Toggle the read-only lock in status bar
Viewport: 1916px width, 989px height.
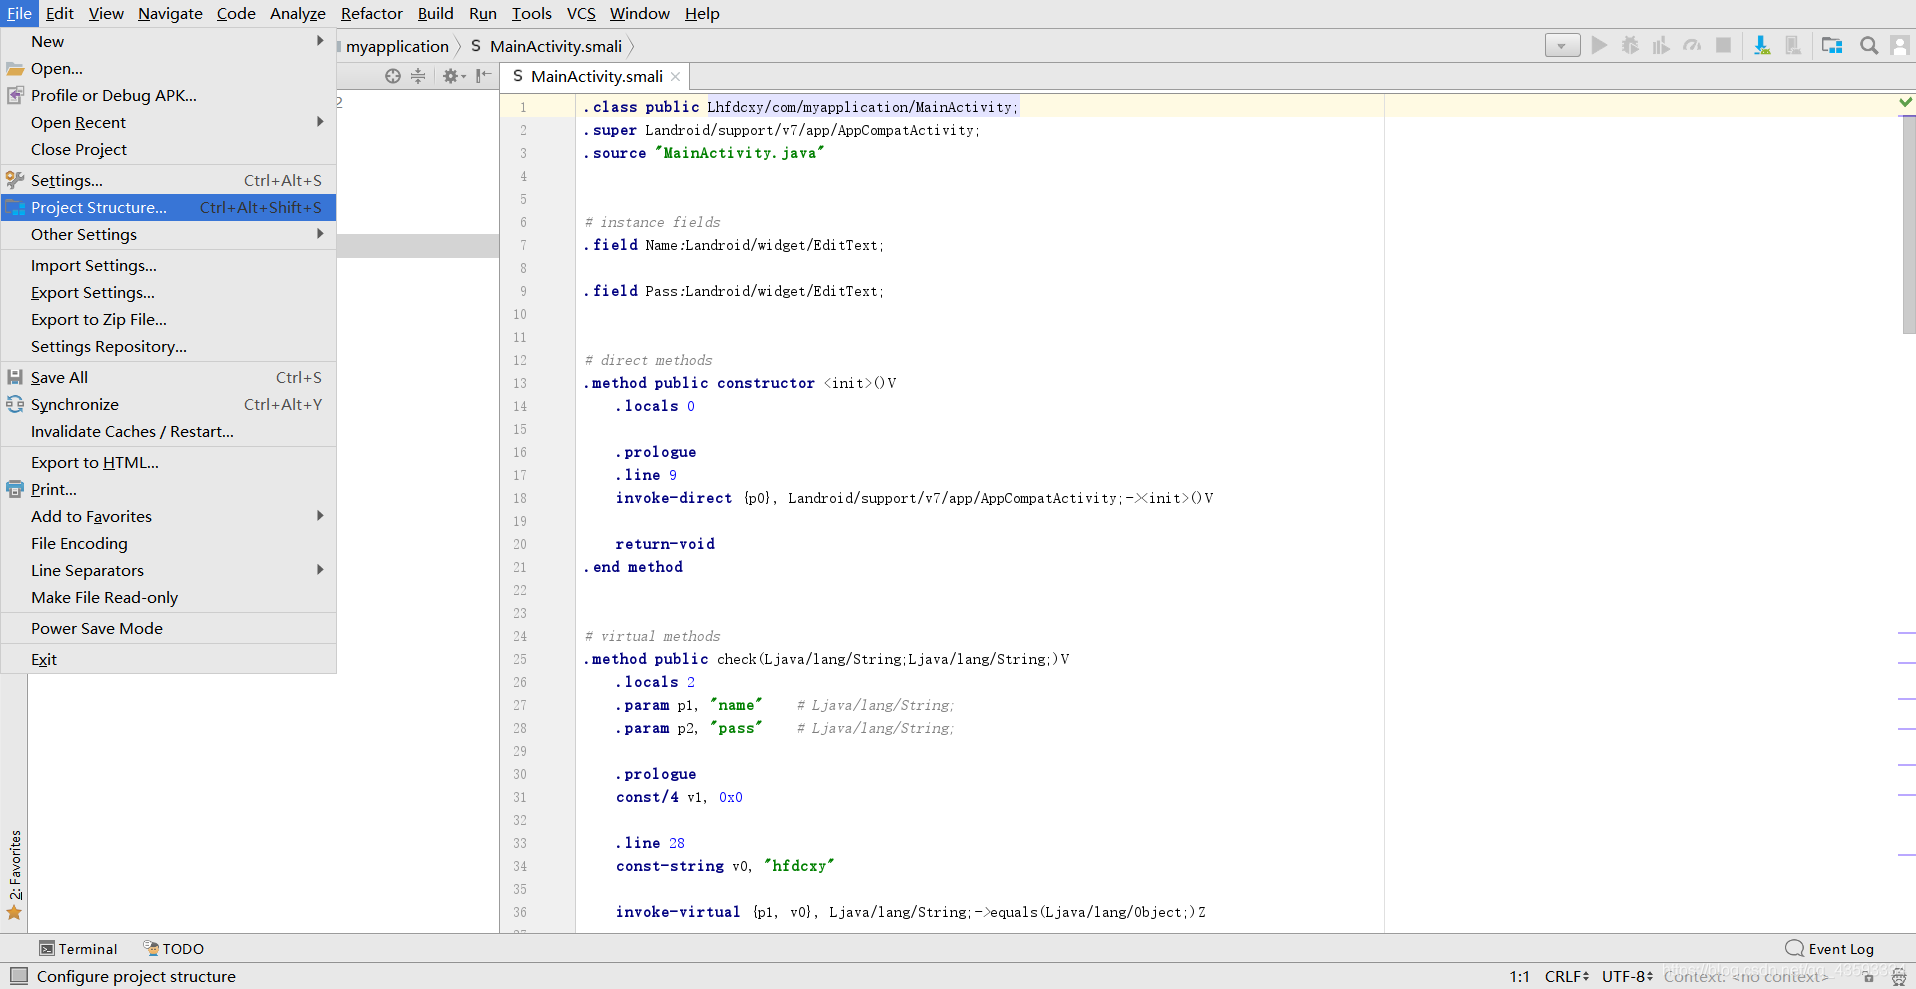click(x=1868, y=977)
